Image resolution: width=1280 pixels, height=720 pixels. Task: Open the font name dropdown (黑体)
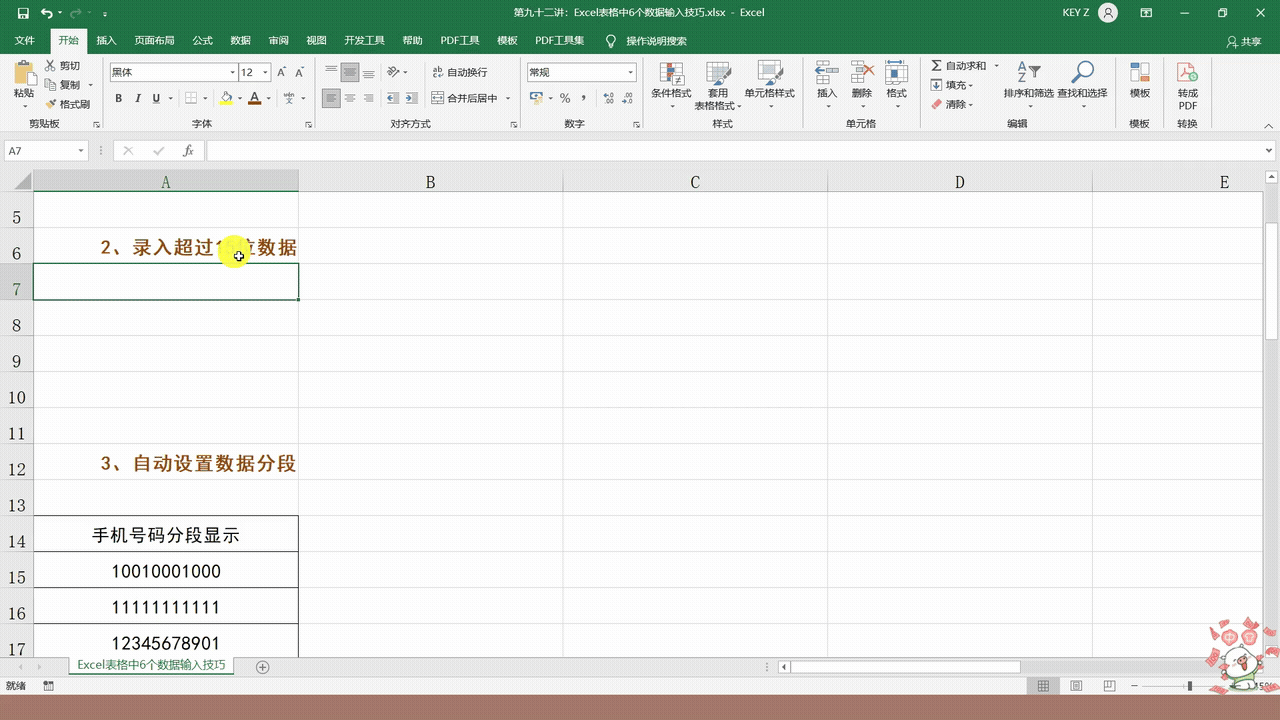click(232, 72)
